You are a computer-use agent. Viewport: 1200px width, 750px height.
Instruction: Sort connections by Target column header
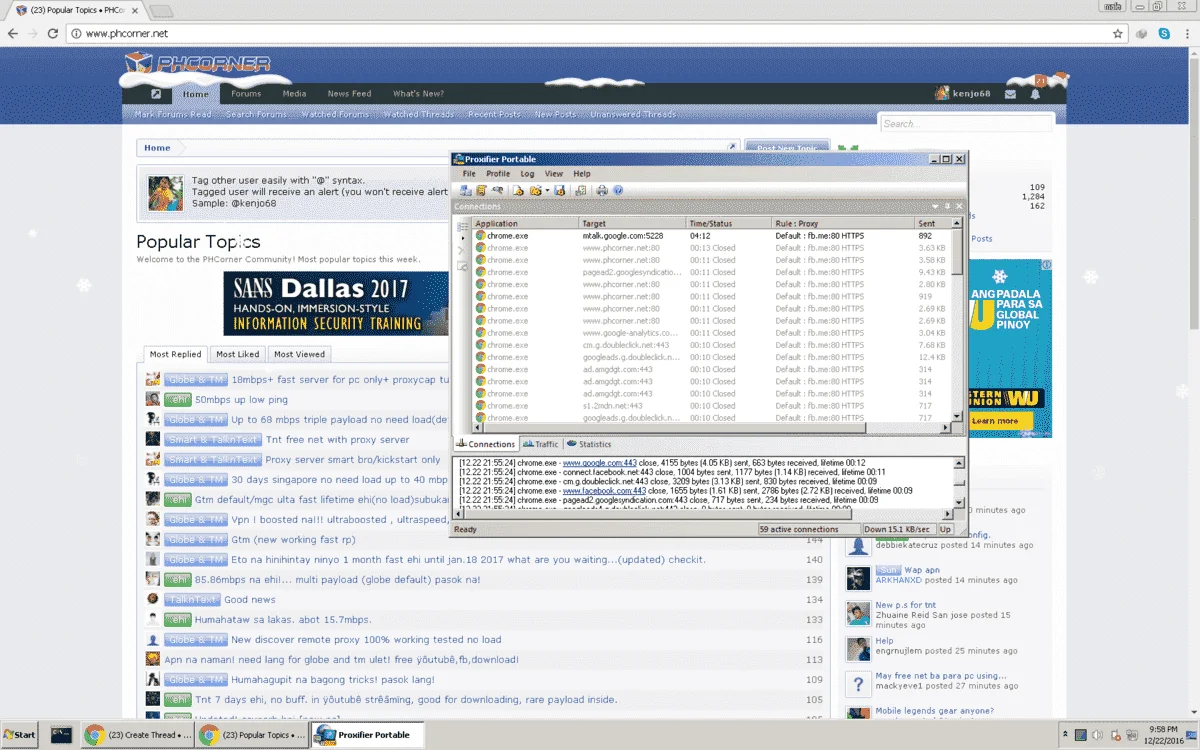633,224
